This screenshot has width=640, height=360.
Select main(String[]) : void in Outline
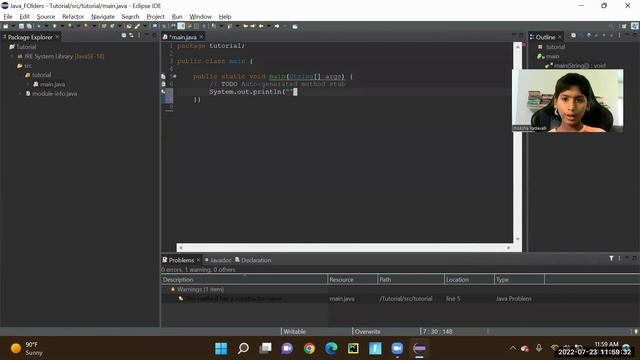(x=580, y=65)
